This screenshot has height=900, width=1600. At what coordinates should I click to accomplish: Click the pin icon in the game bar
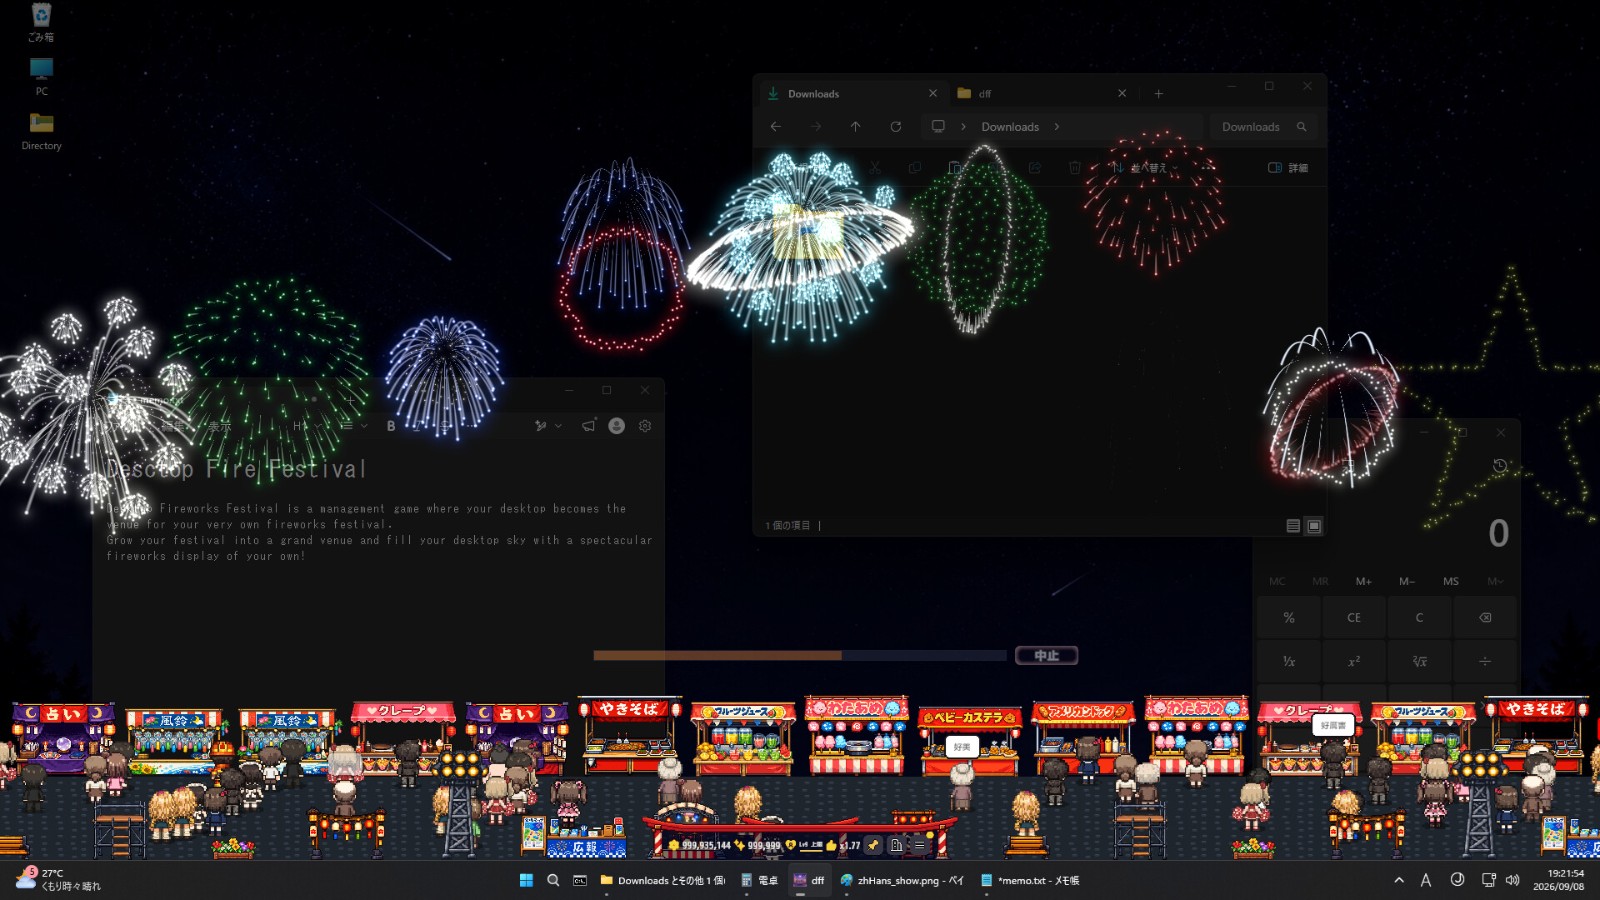[873, 845]
